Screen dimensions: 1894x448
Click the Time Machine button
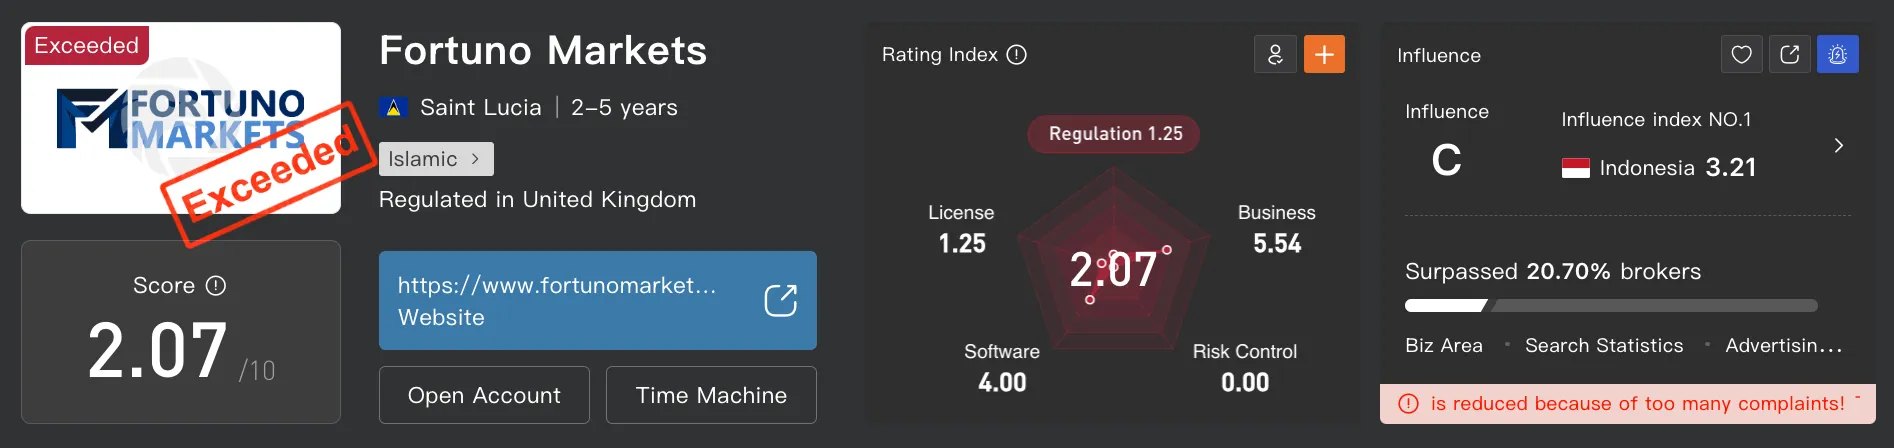[x=711, y=395]
